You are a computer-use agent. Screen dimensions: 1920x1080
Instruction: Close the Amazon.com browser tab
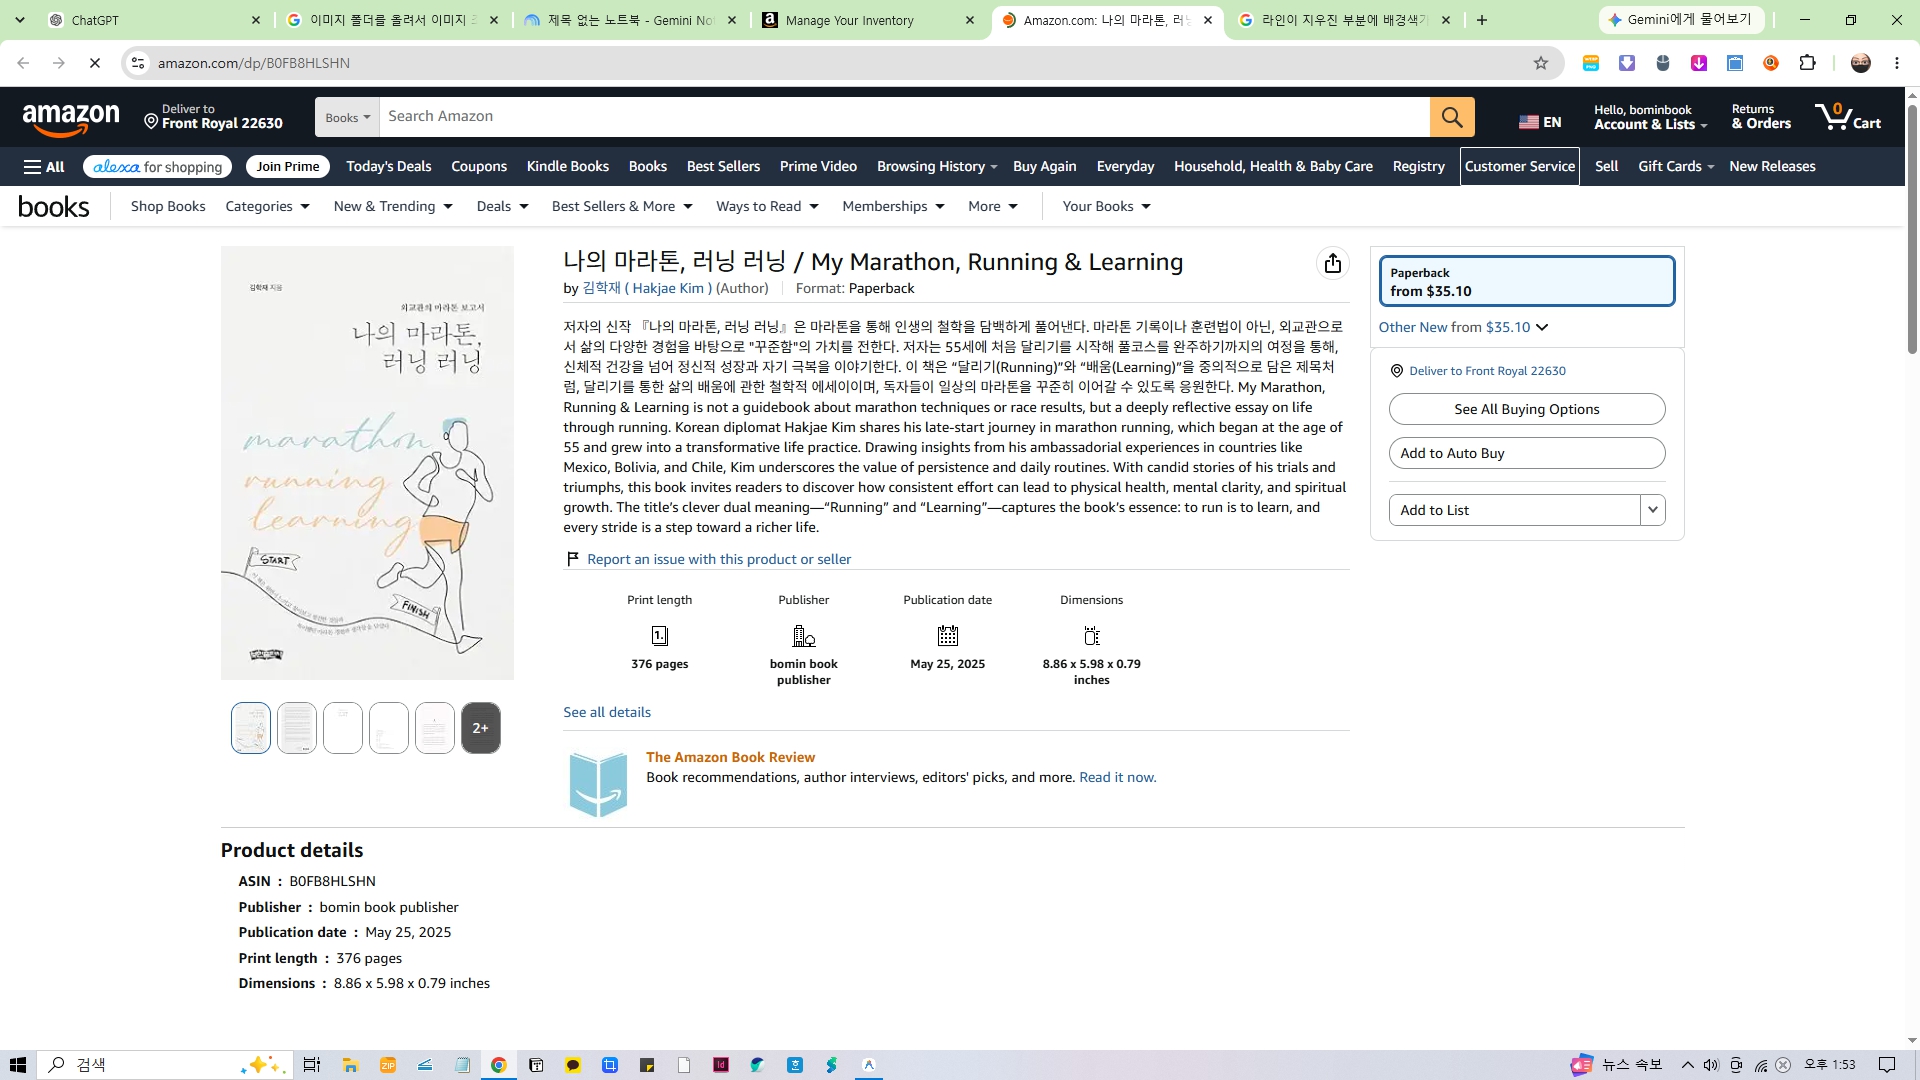pos(1208,20)
